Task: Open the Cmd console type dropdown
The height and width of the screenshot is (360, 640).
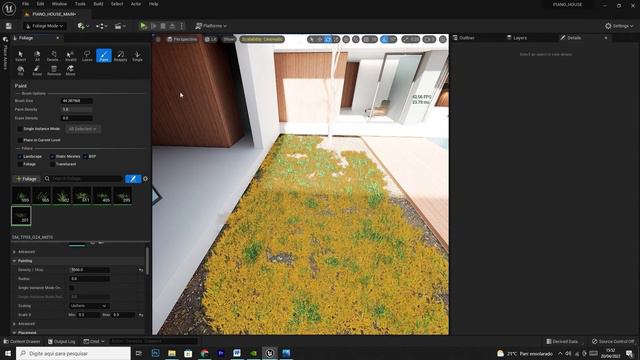Action: (x=94, y=341)
